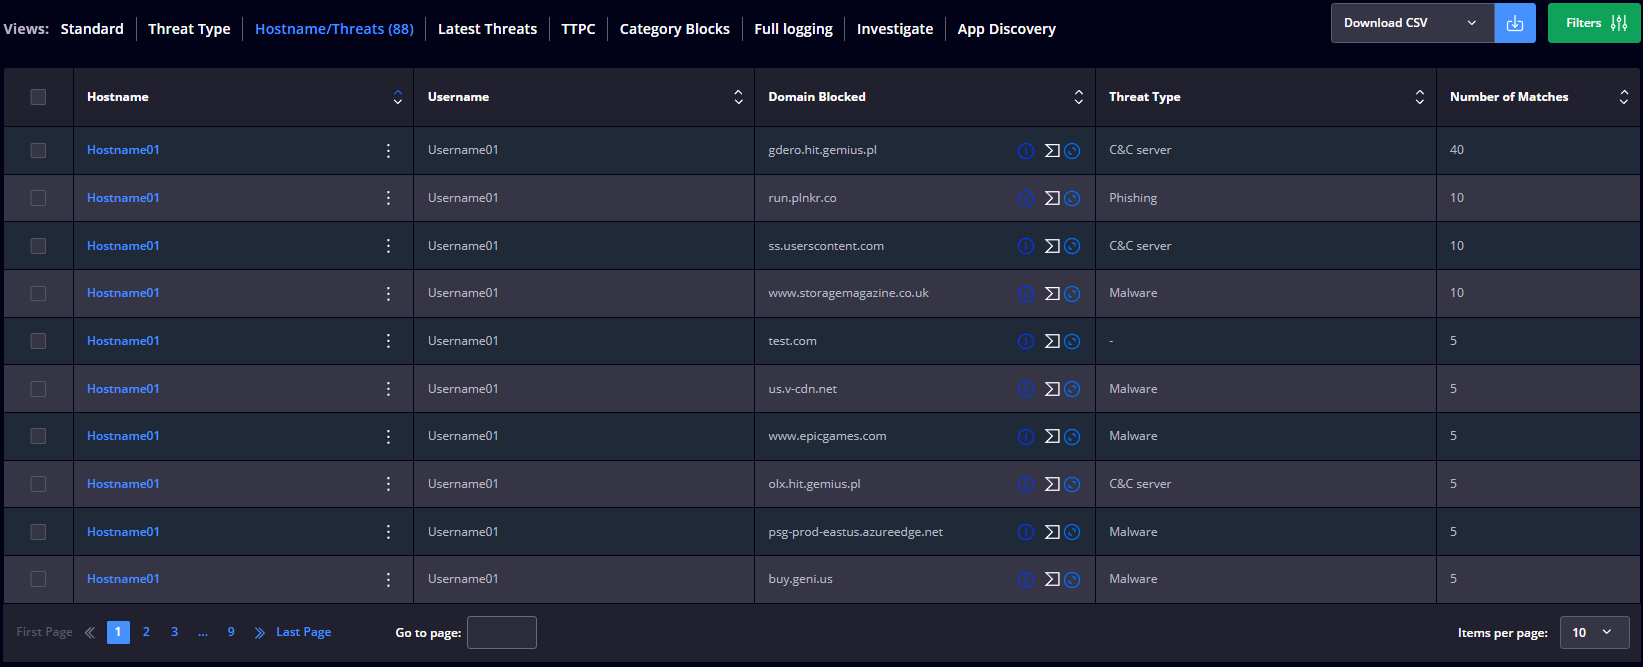This screenshot has height=667, width=1643.
Task: Sort by Hostname column arrows
Action: pyautogui.click(x=398, y=97)
